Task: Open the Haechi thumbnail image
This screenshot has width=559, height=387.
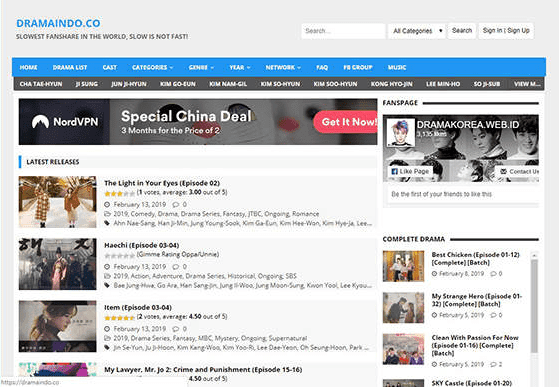Action: tap(57, 264)
